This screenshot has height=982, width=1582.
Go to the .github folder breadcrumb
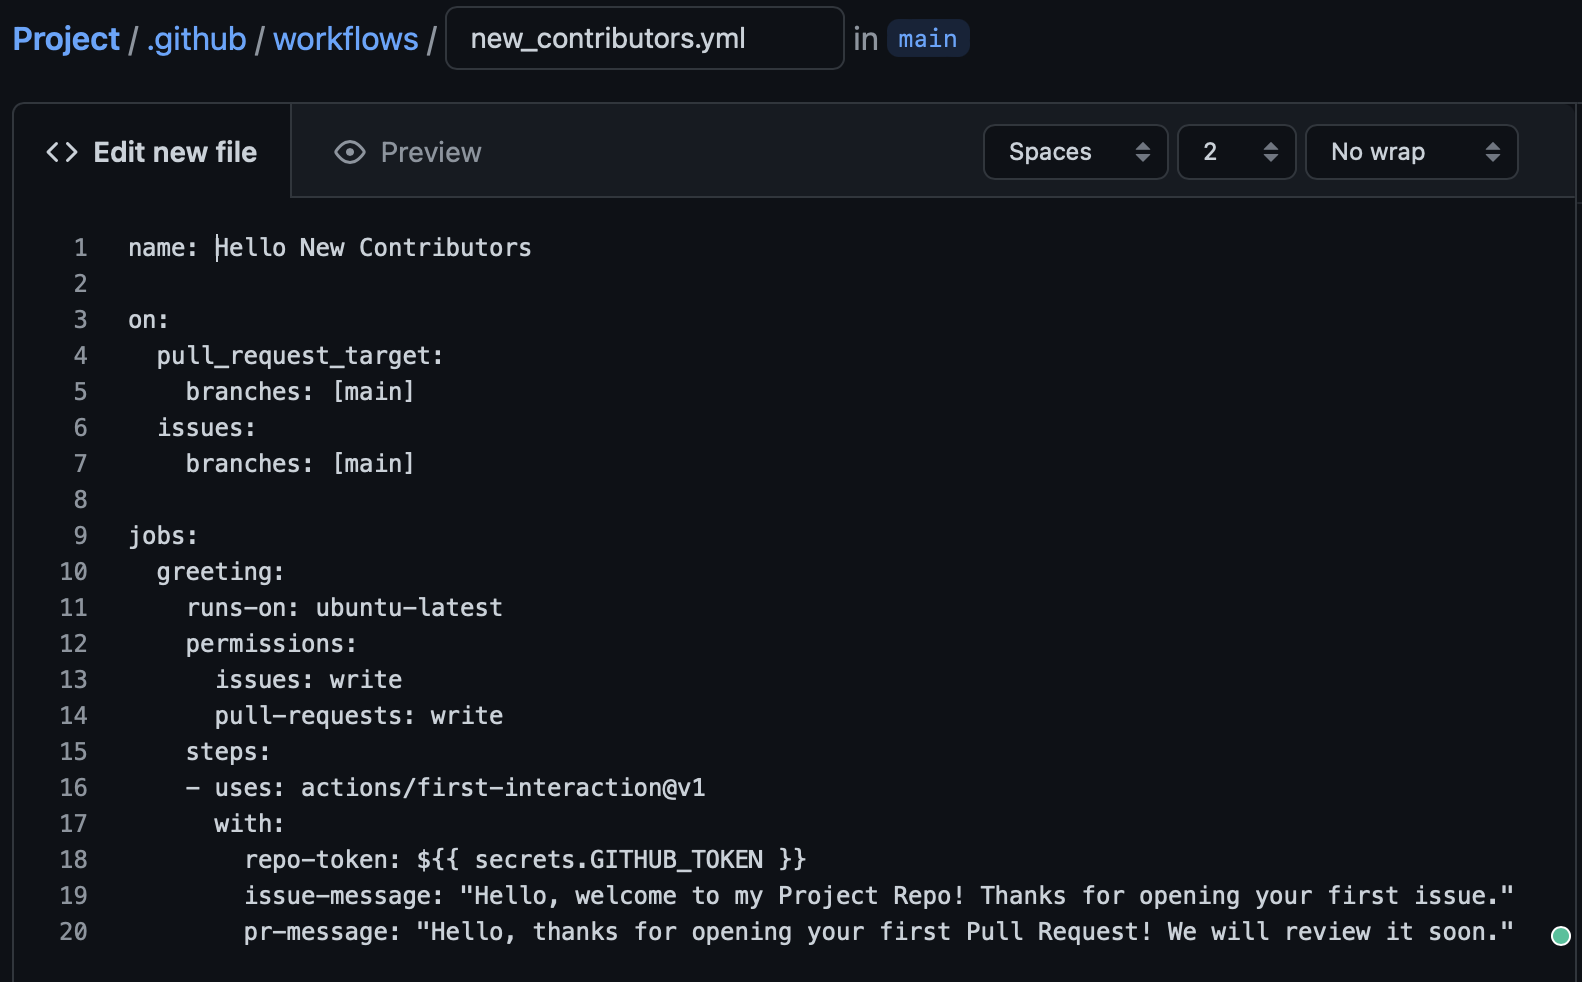196,39
